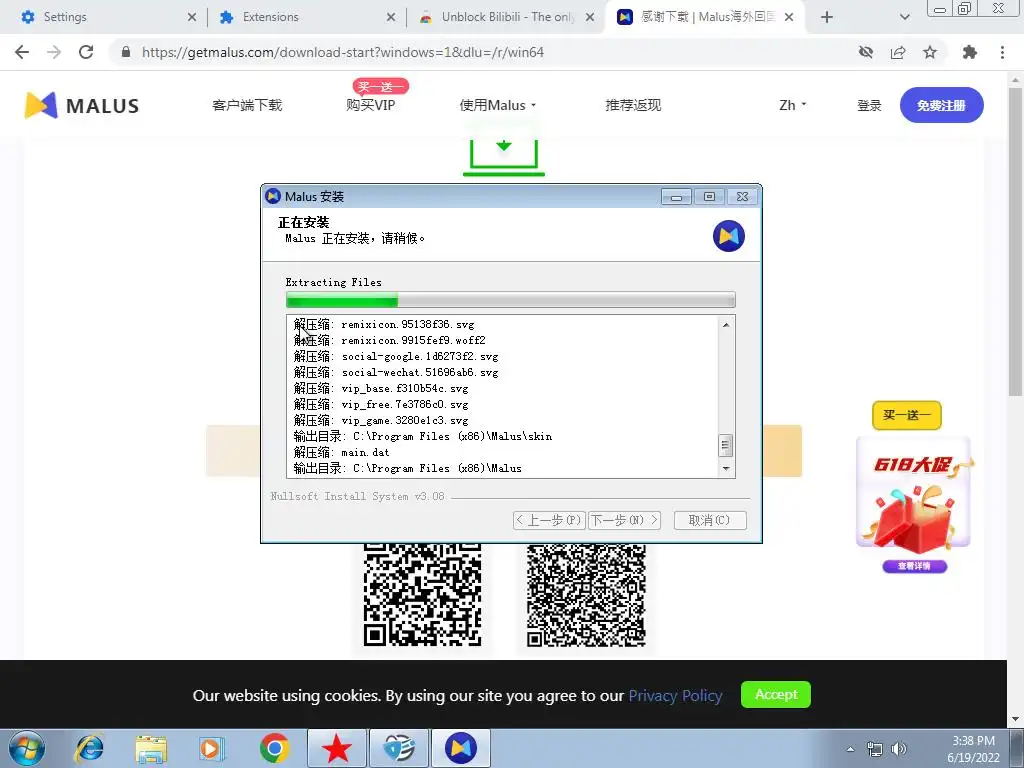Screen dimensions: 1024x768
Task: Click the installer log scrollbar thumb
Action: pyautogui.click(x=725, y=445)
